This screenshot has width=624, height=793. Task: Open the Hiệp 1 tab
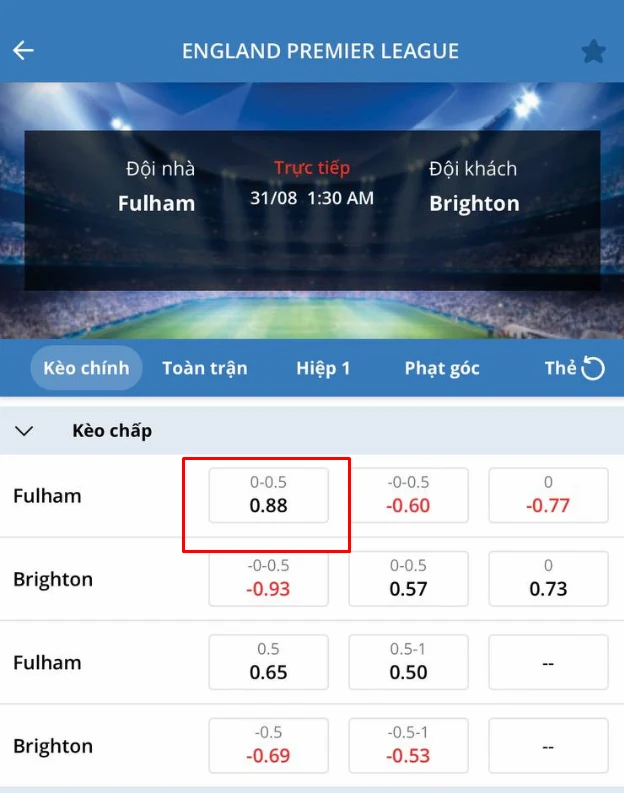point(323,368)
